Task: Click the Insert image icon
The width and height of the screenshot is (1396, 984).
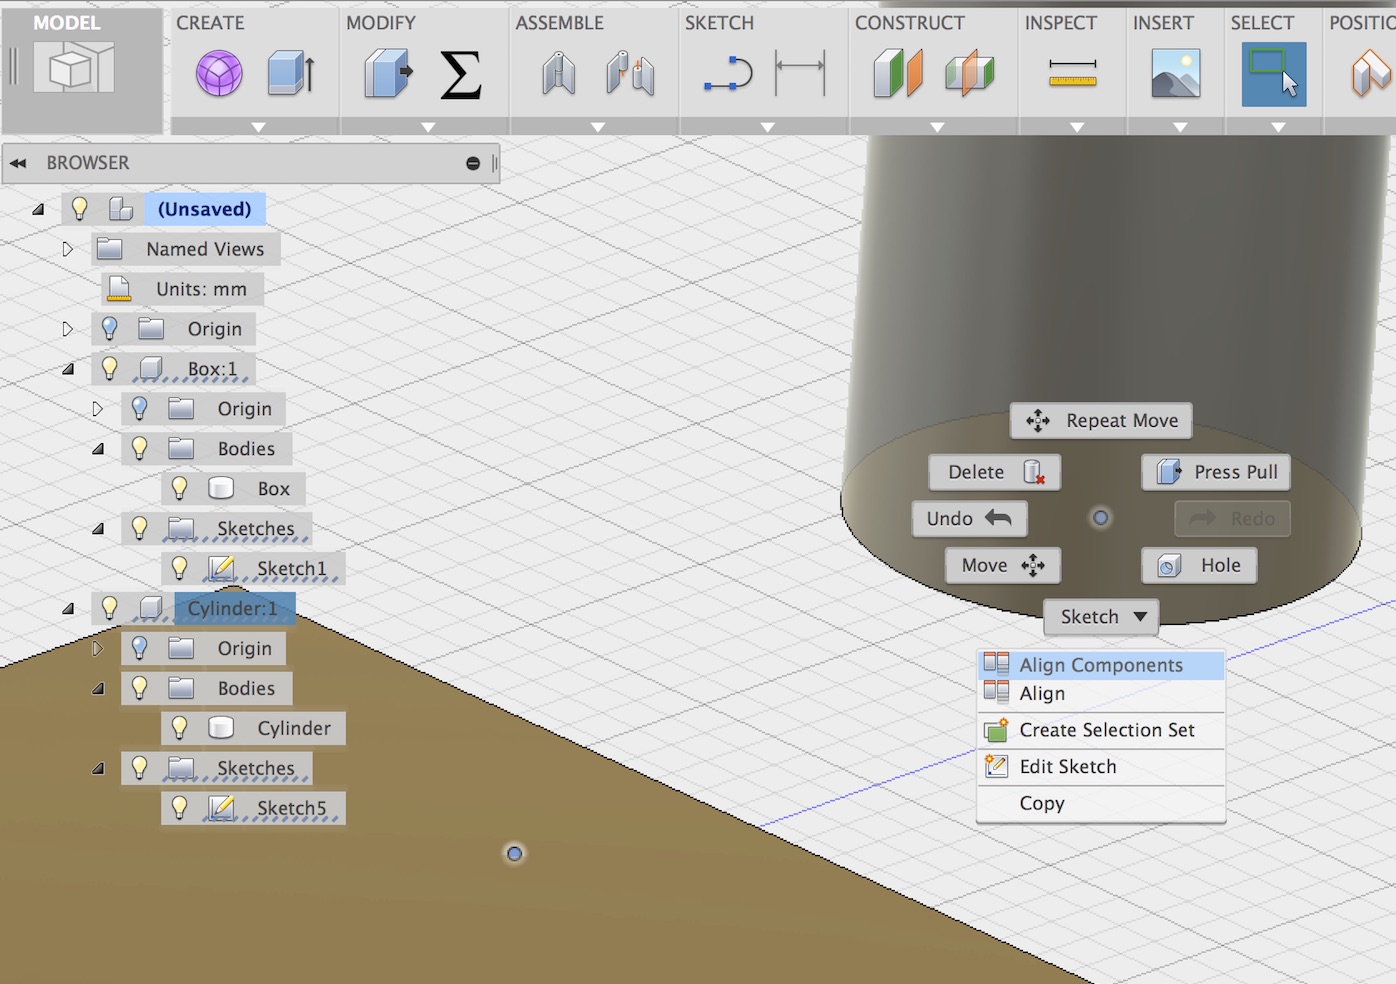Action: (1175, 74)
